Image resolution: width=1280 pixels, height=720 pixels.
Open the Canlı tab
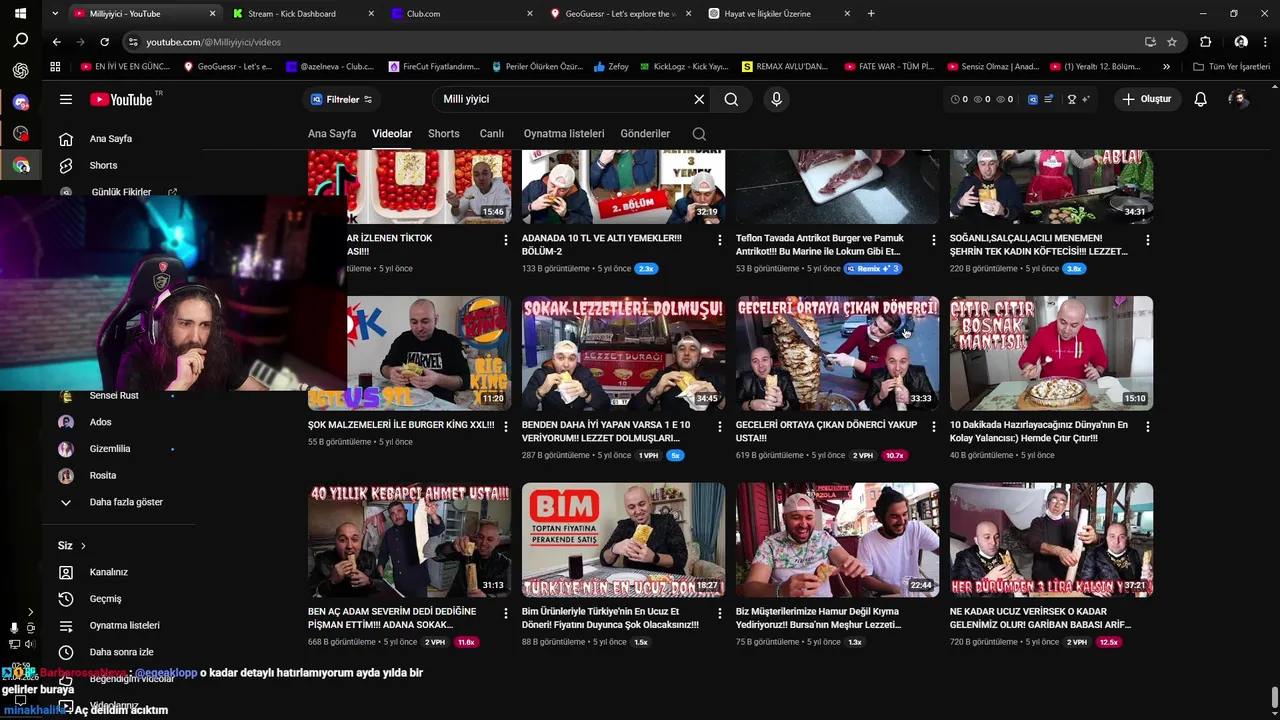click(x=492, y=134)
